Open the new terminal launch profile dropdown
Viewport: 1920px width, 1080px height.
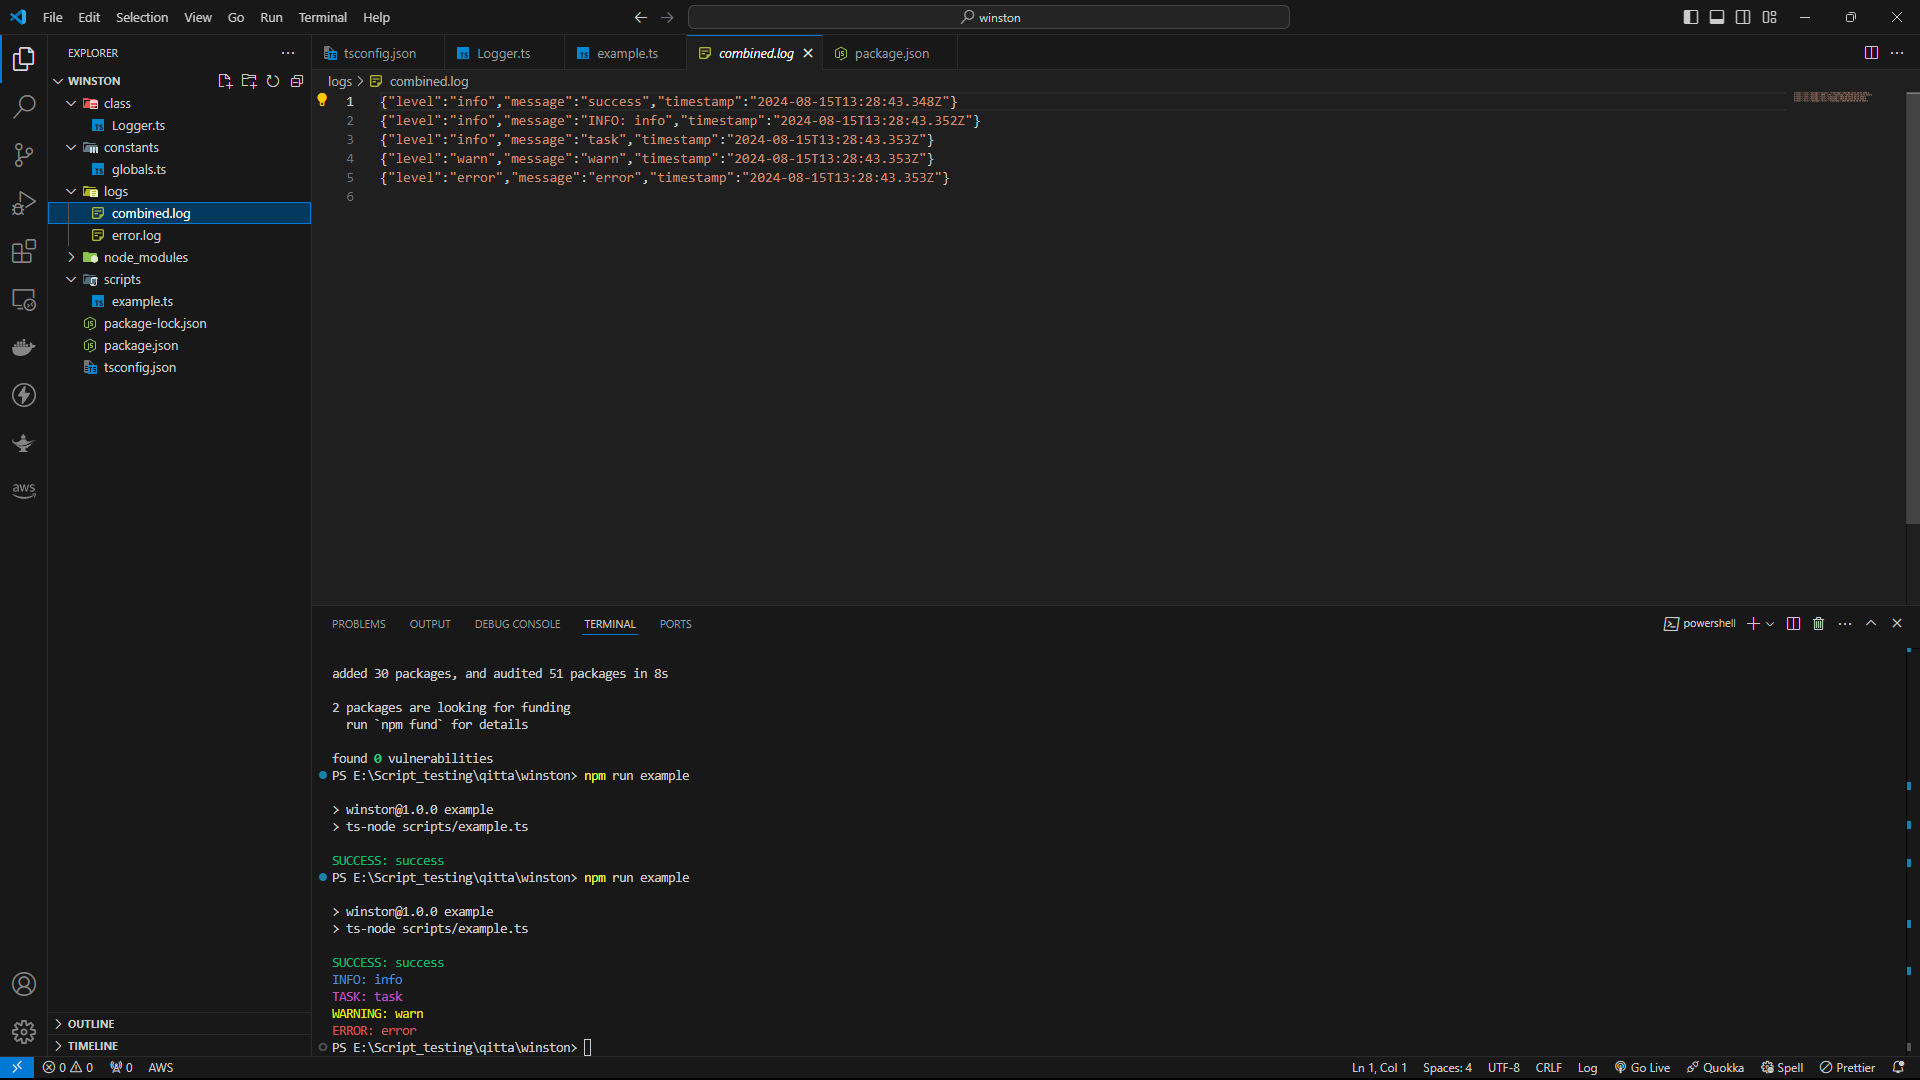(1770, 624)
